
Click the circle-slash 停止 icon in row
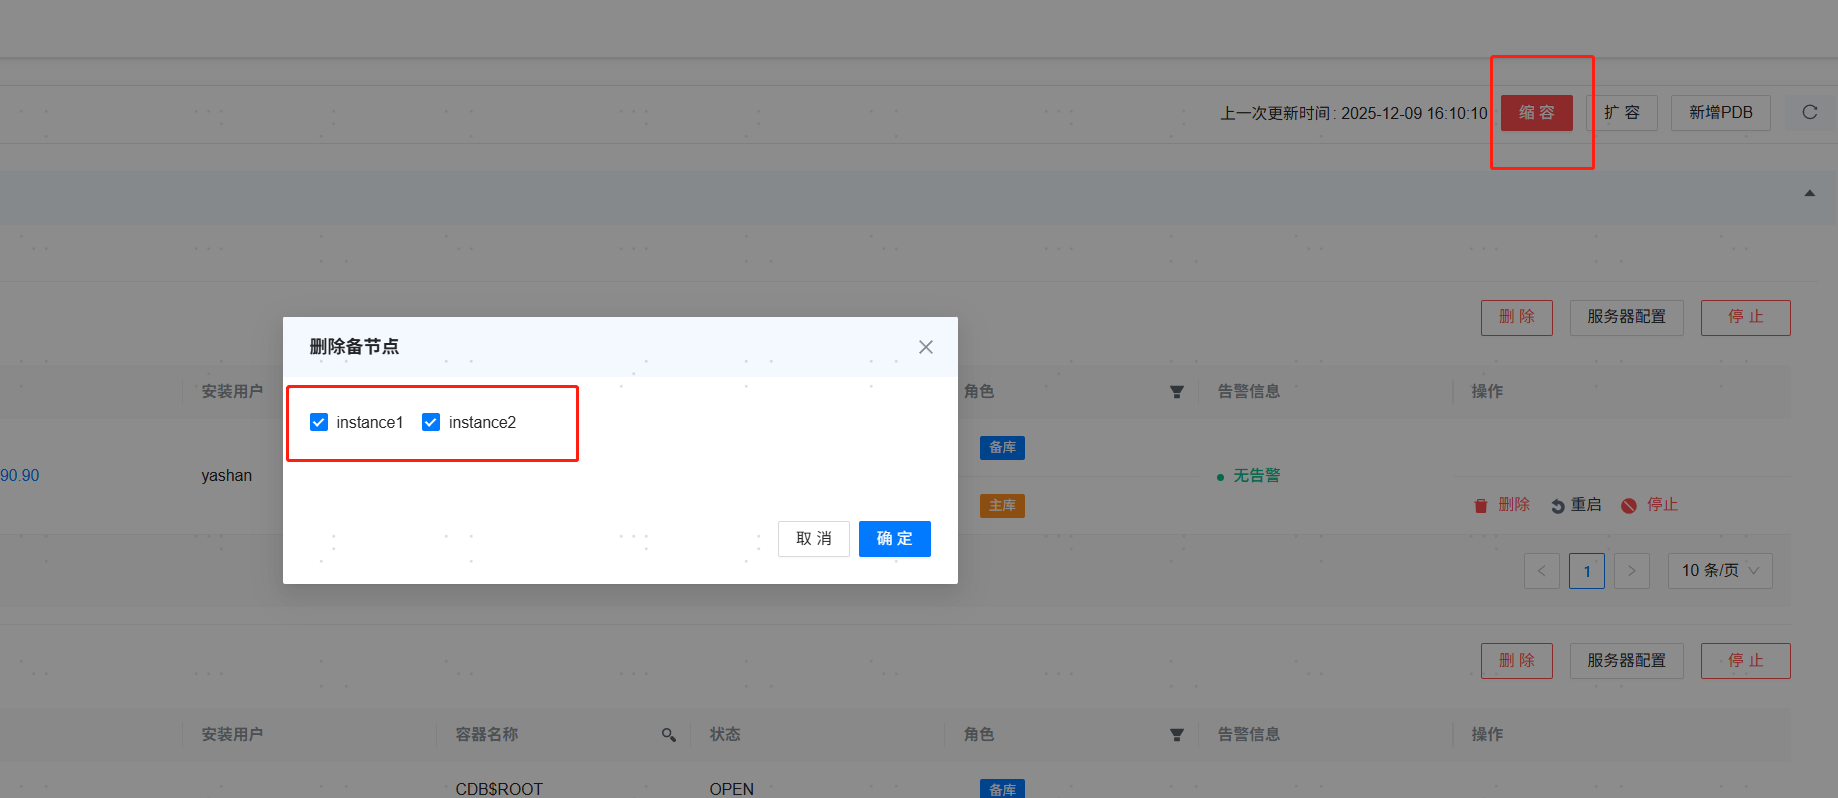1629,506
